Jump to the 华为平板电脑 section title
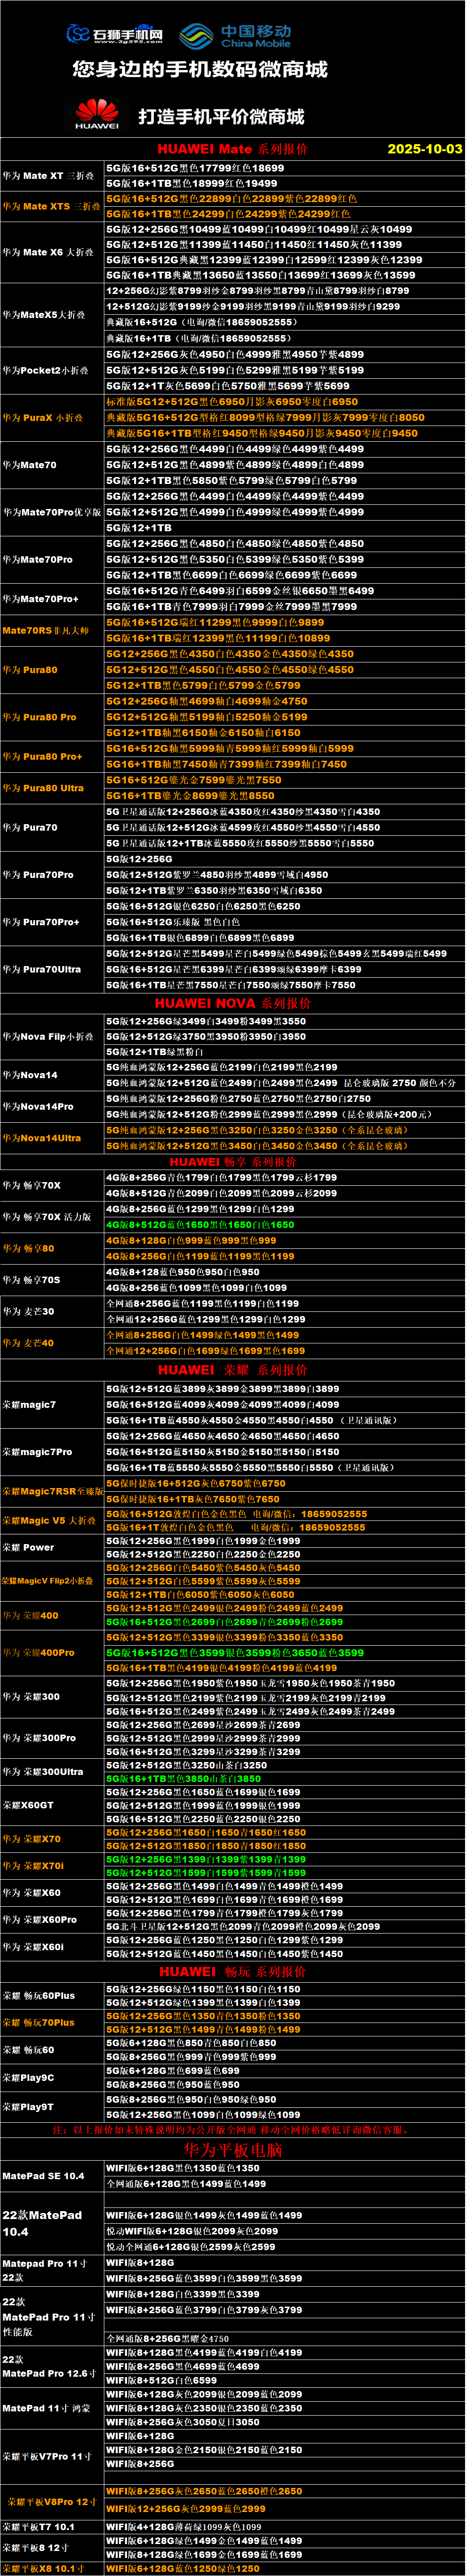Viewport: 466px width, 2576px height. 232,2150
